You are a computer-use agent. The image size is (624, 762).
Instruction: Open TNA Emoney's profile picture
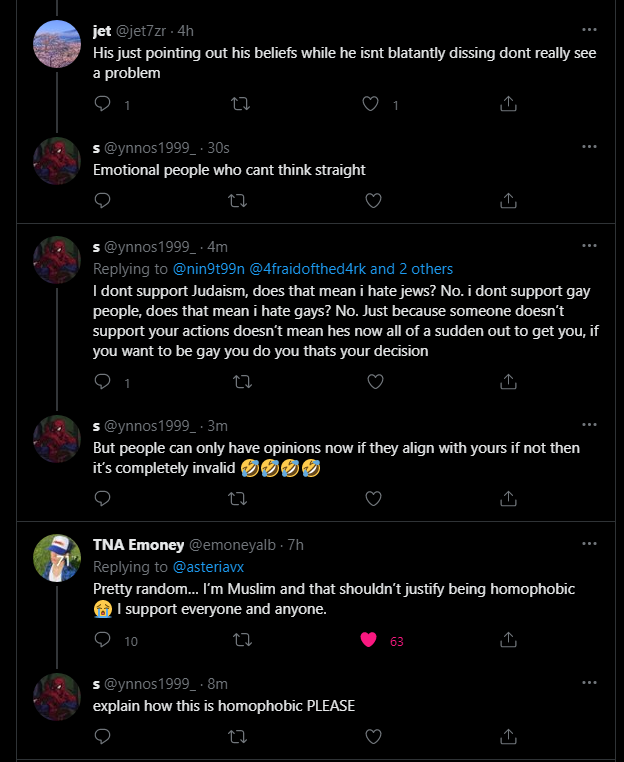coord(57,559)
